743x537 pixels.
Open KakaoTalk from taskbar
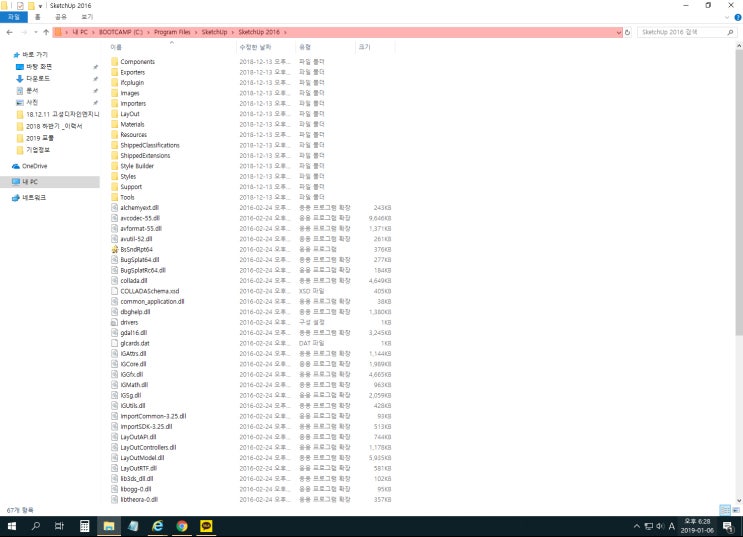click(x=206, y=526)
